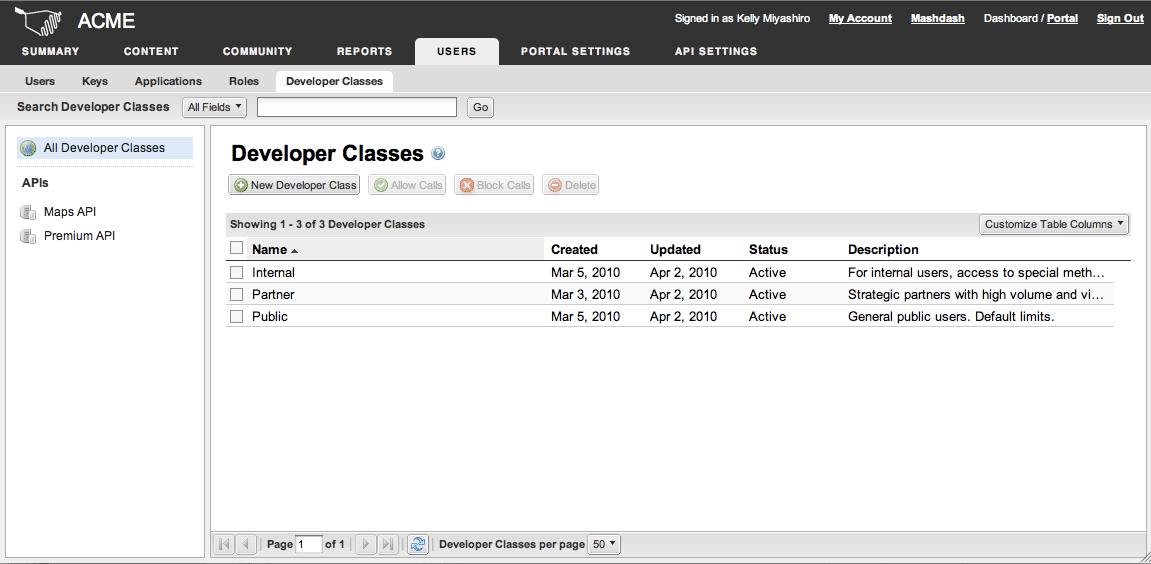Click the Allow Calls button
Viewport: 1151px width, 564px height.
click(x=407, y=185)
